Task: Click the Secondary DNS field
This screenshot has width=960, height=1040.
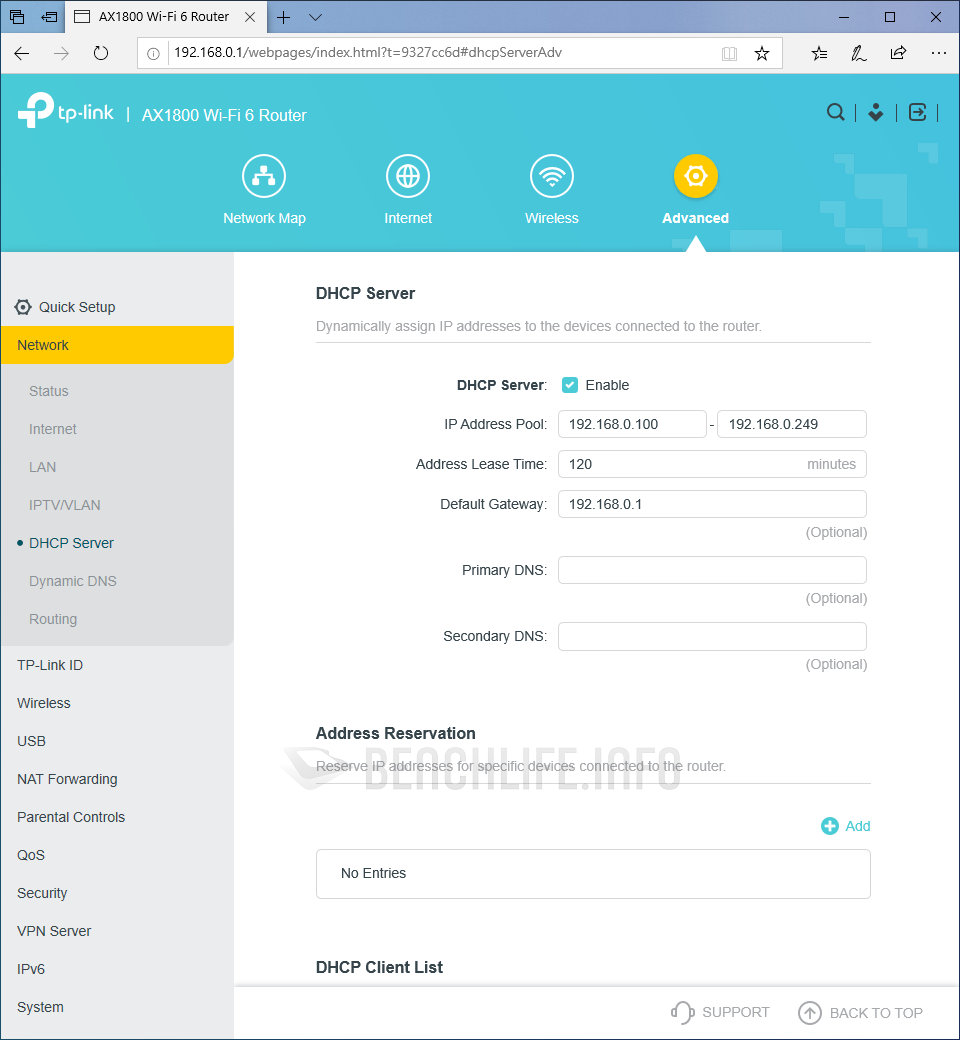Action: pyautogui.click(x=712, y=637)
